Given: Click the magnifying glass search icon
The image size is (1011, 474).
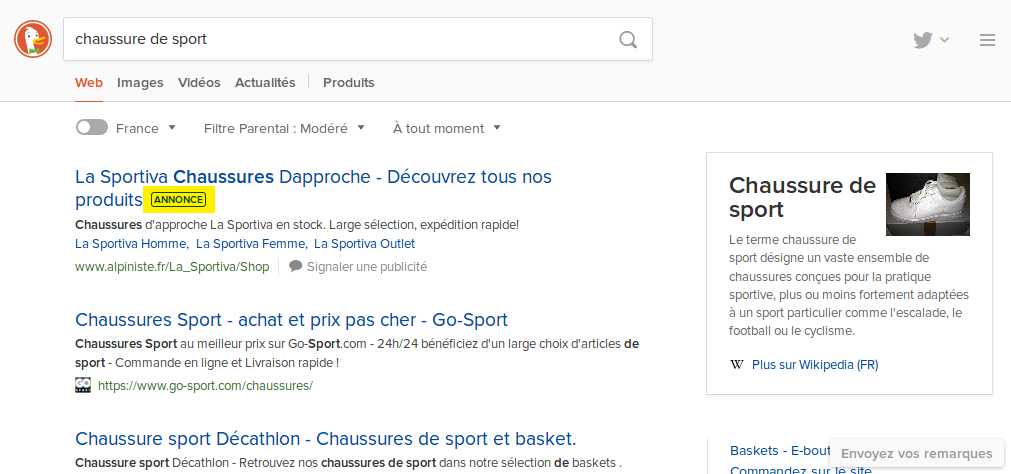Looking at the screenshot, I should [x=628, y=40].
